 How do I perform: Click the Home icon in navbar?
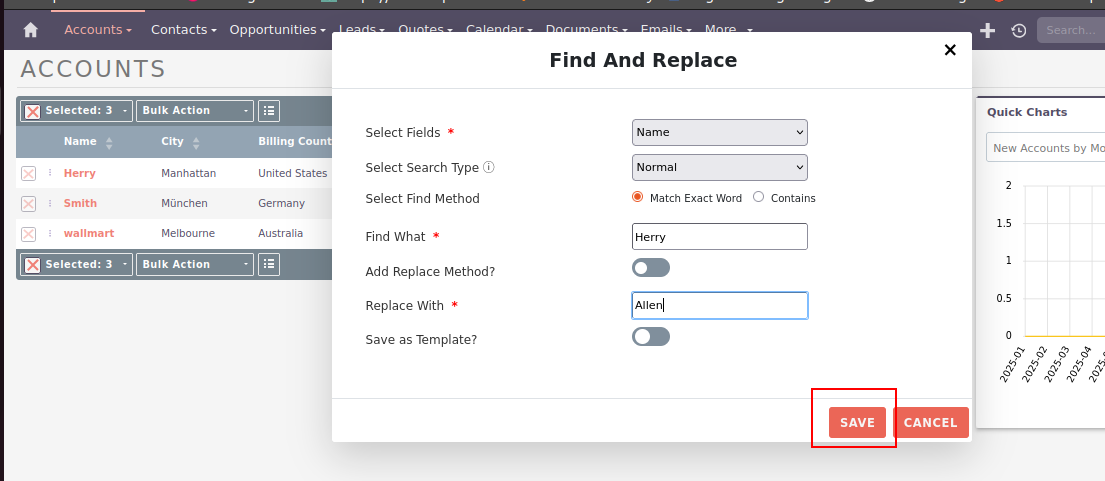point(30,30)
